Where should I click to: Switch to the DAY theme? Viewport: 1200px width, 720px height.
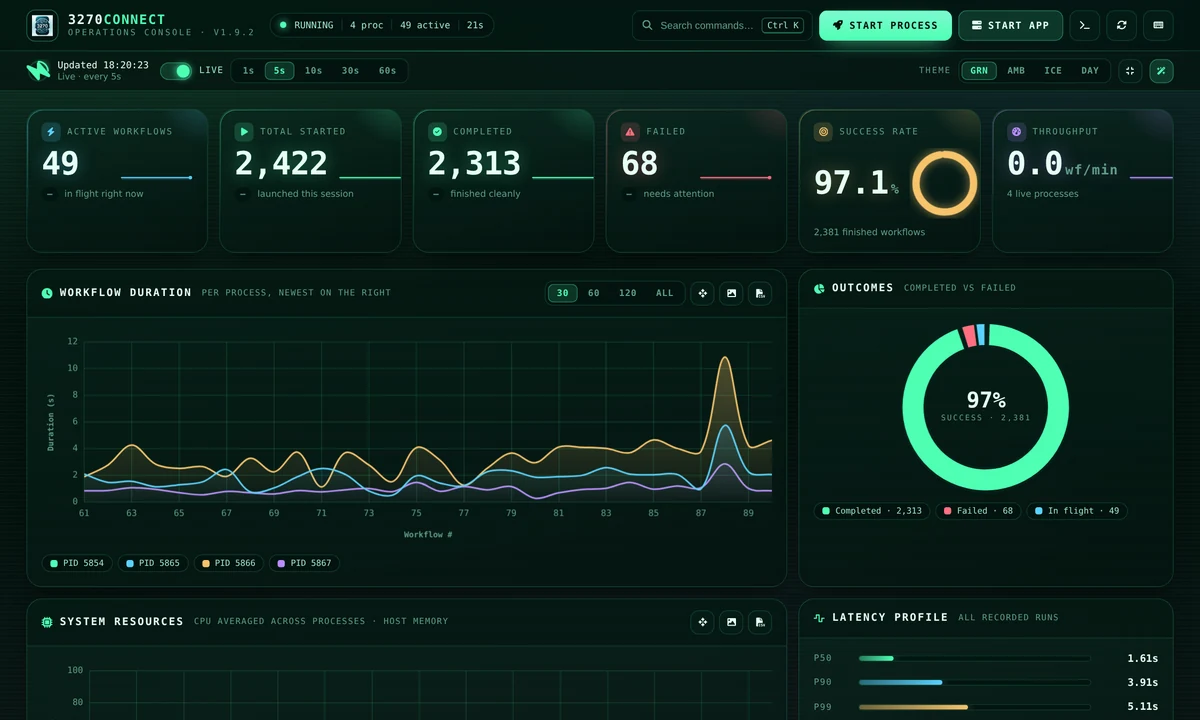(x=1090, y=71)
